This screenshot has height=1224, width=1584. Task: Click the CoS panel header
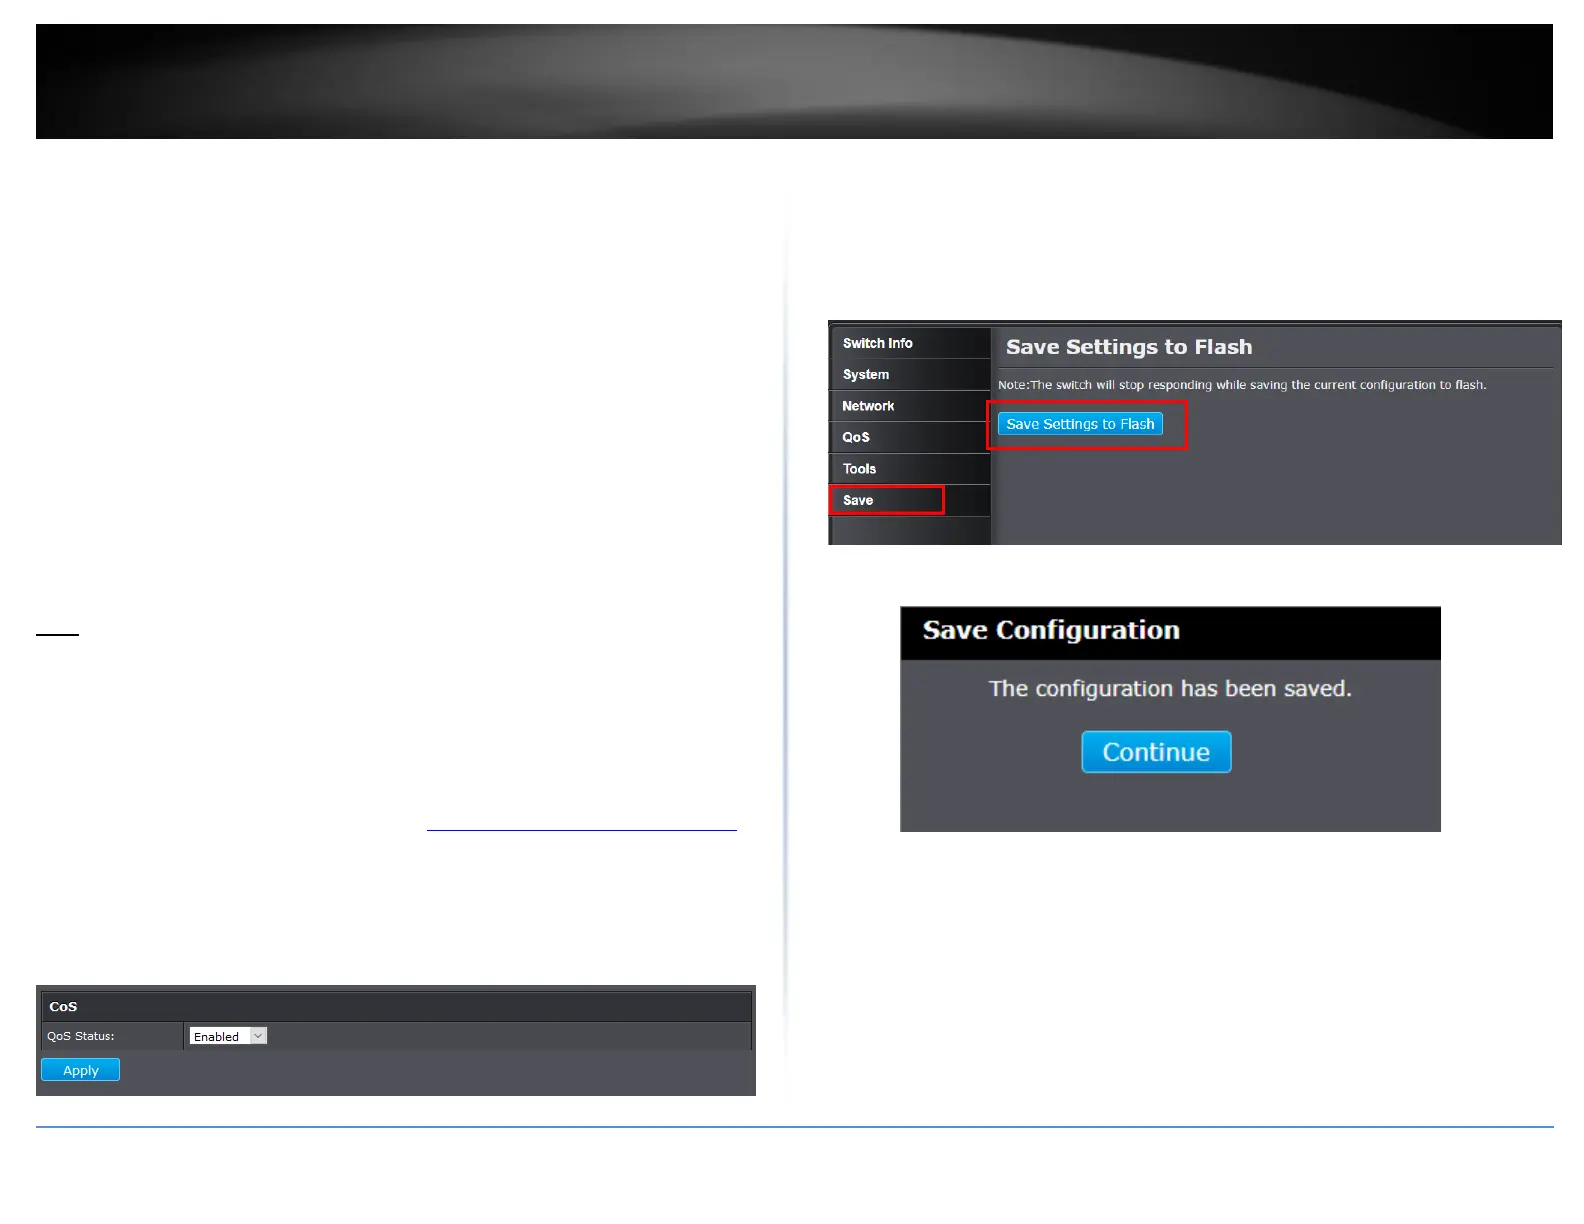[396, 1006]
